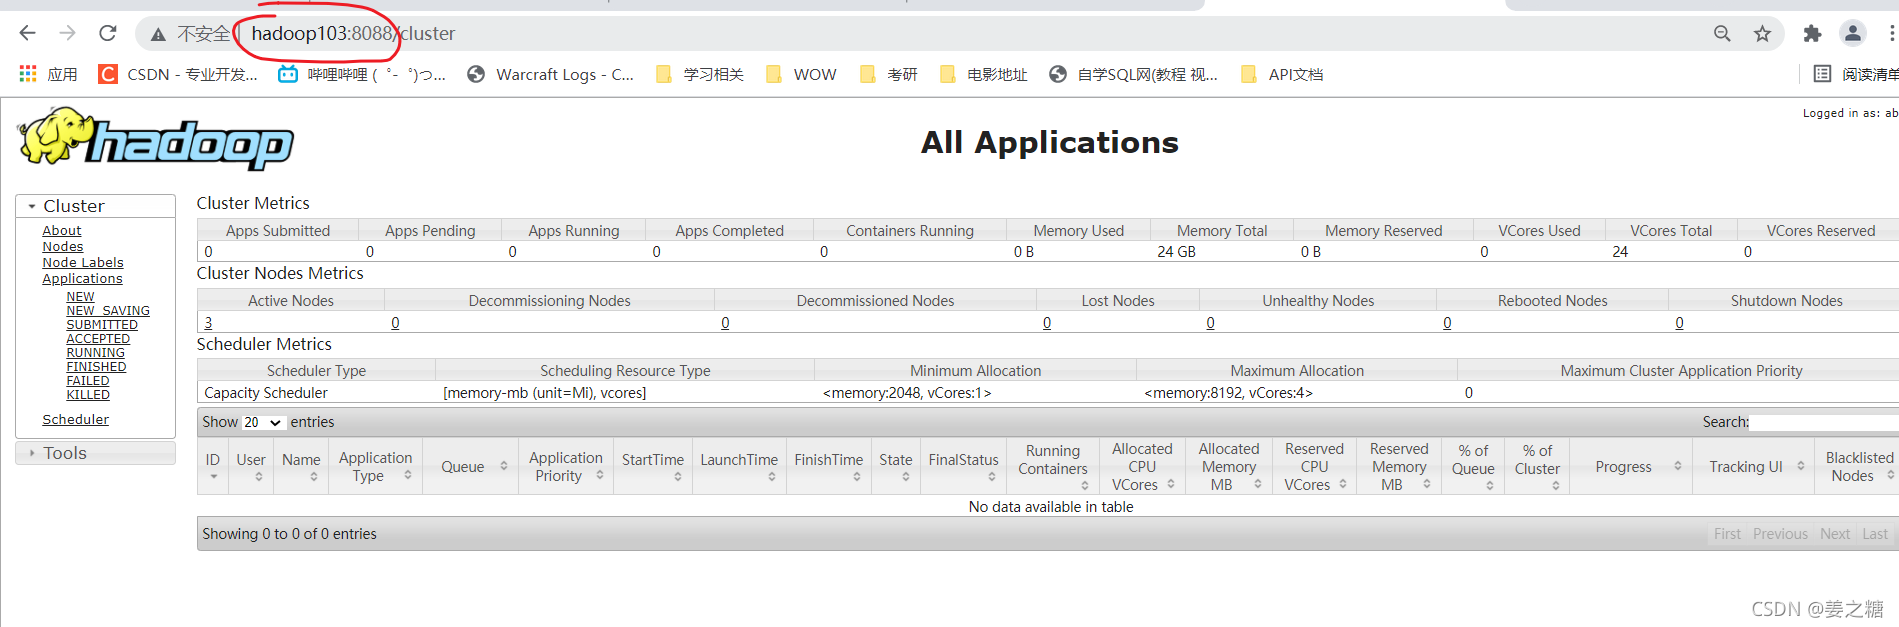Sort table by StartTime column
This screenshot has width=1899, height=627.
(x=653, y=466)
